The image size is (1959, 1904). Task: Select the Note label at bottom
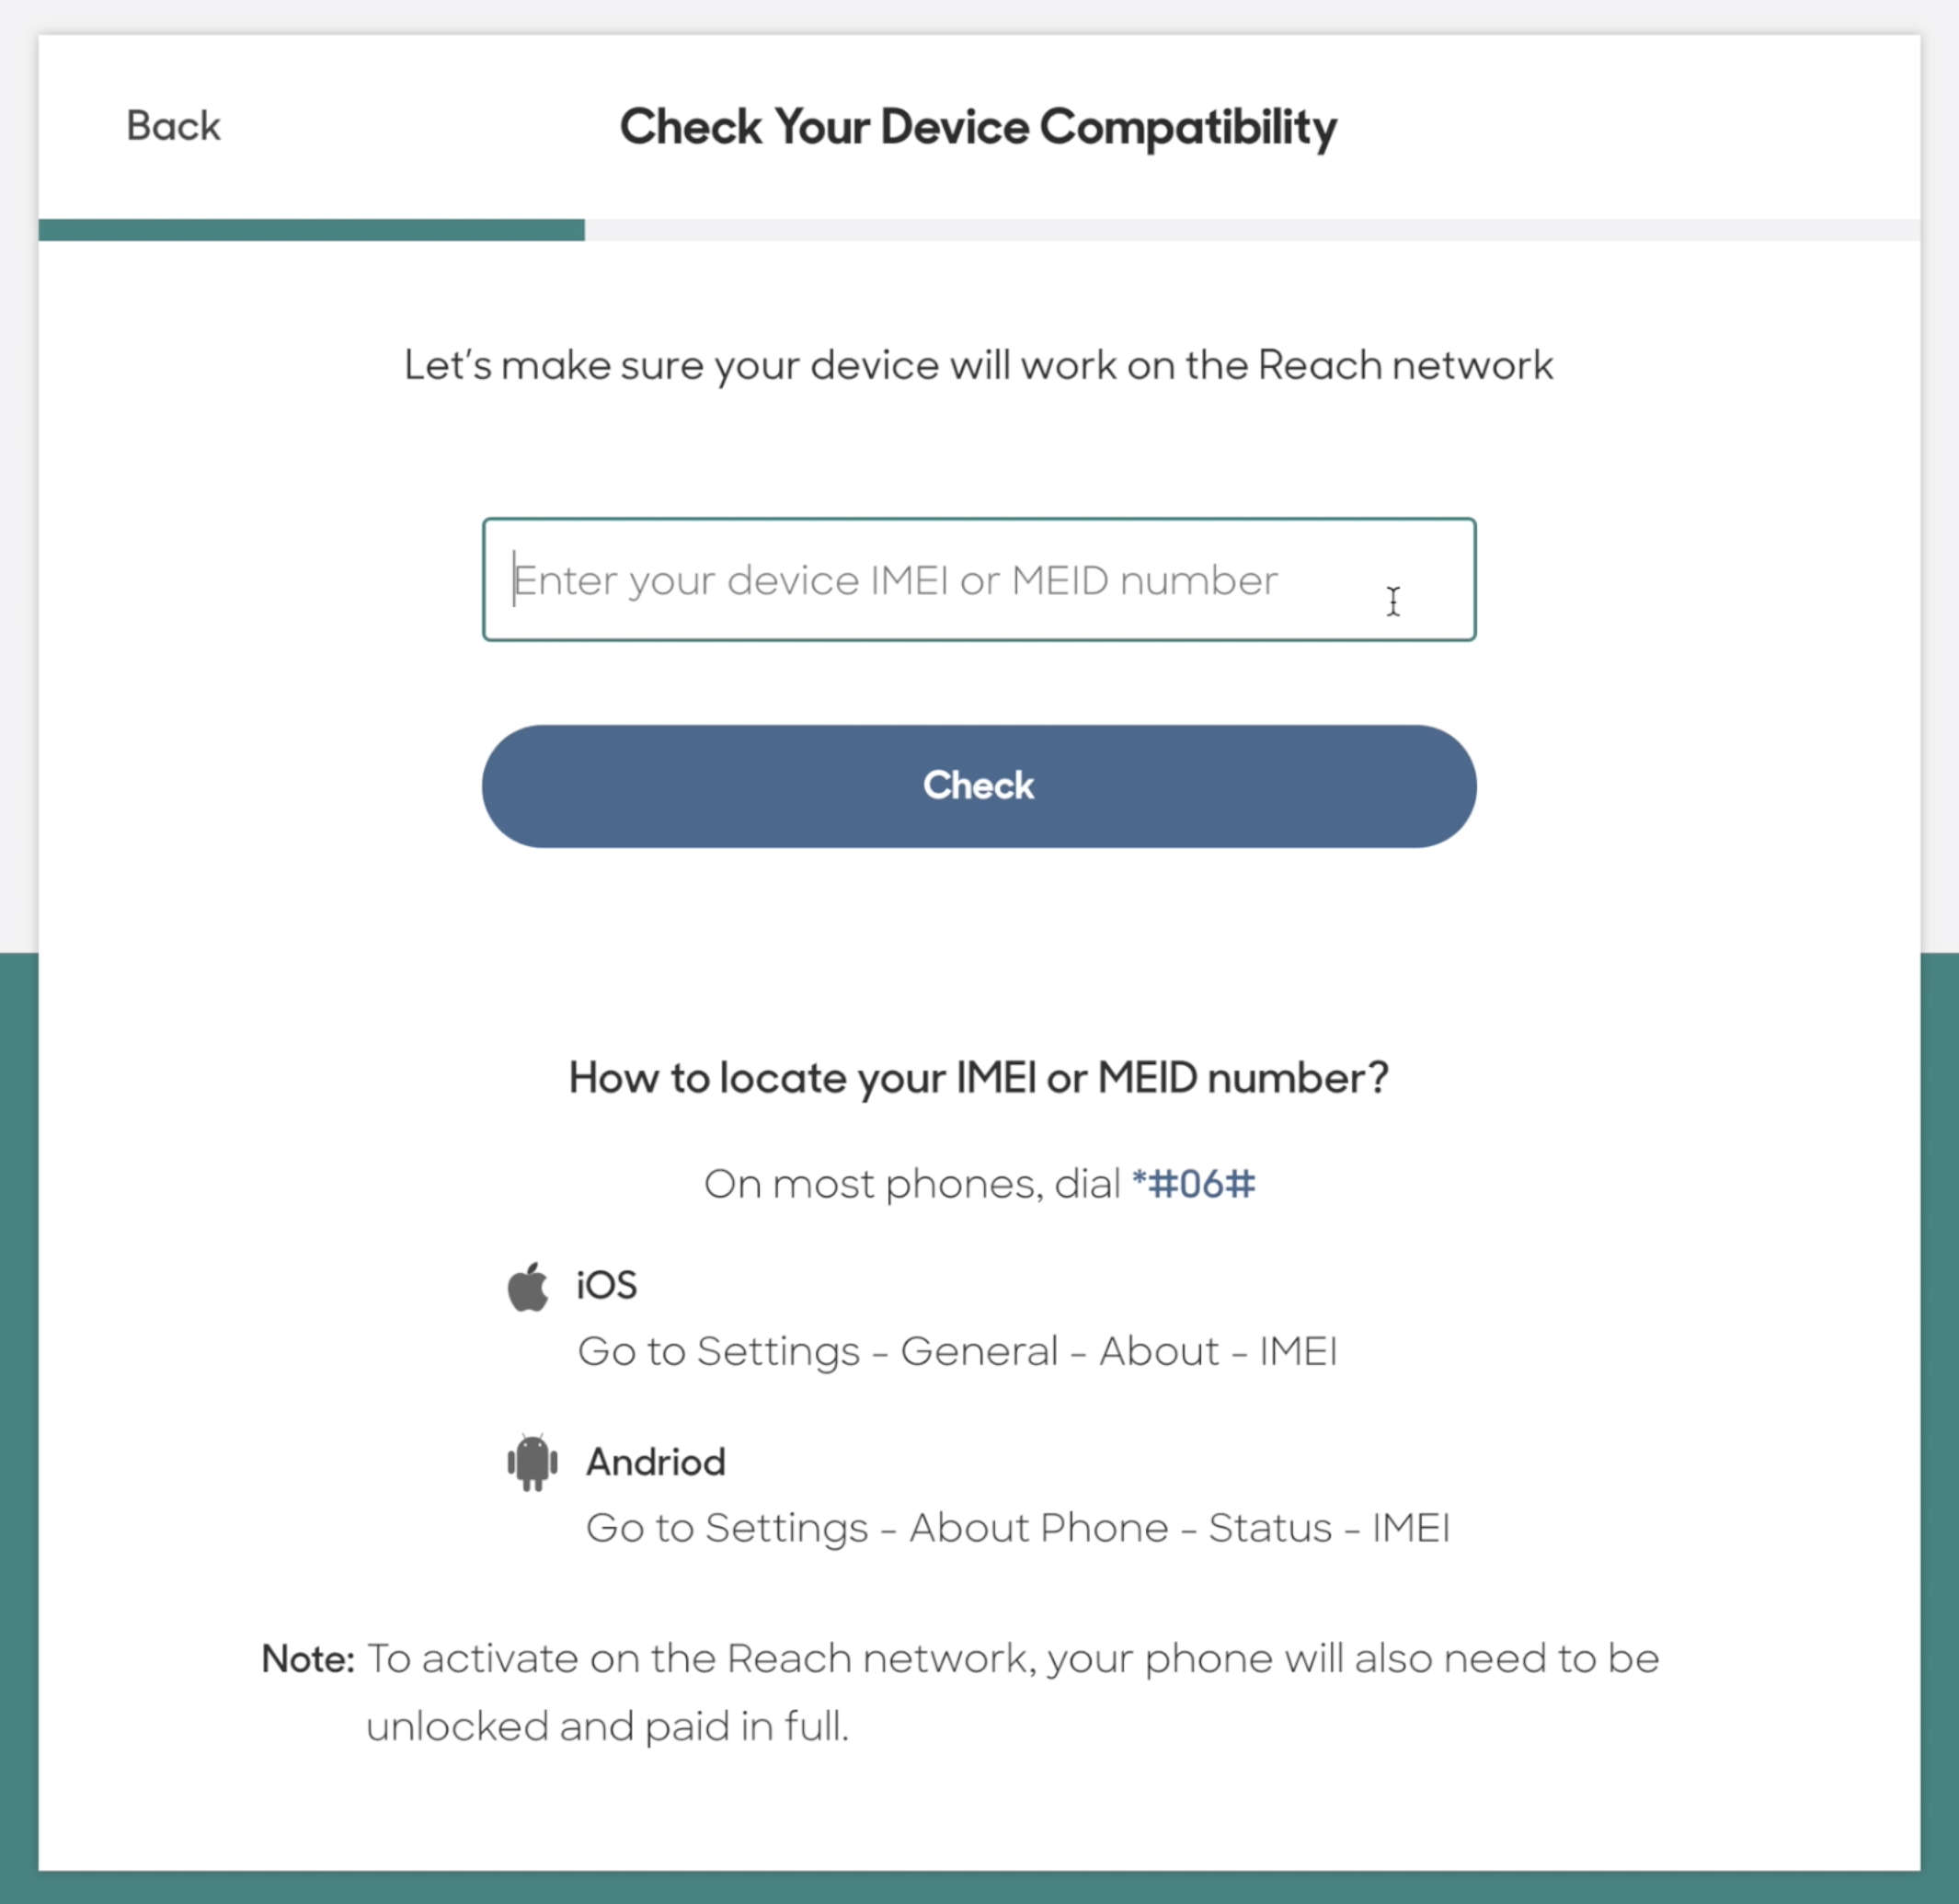(307, 1659)
